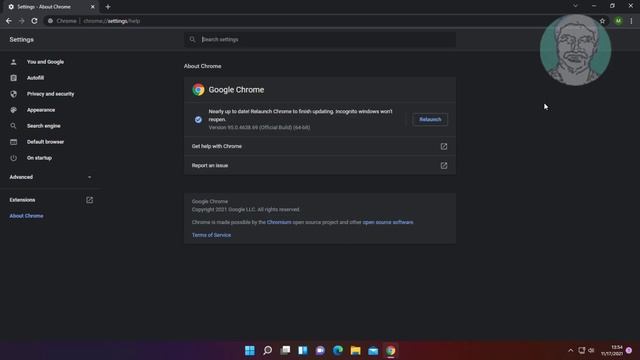
Task: Click the site info icon in address bar
Action: click(50, 21)
